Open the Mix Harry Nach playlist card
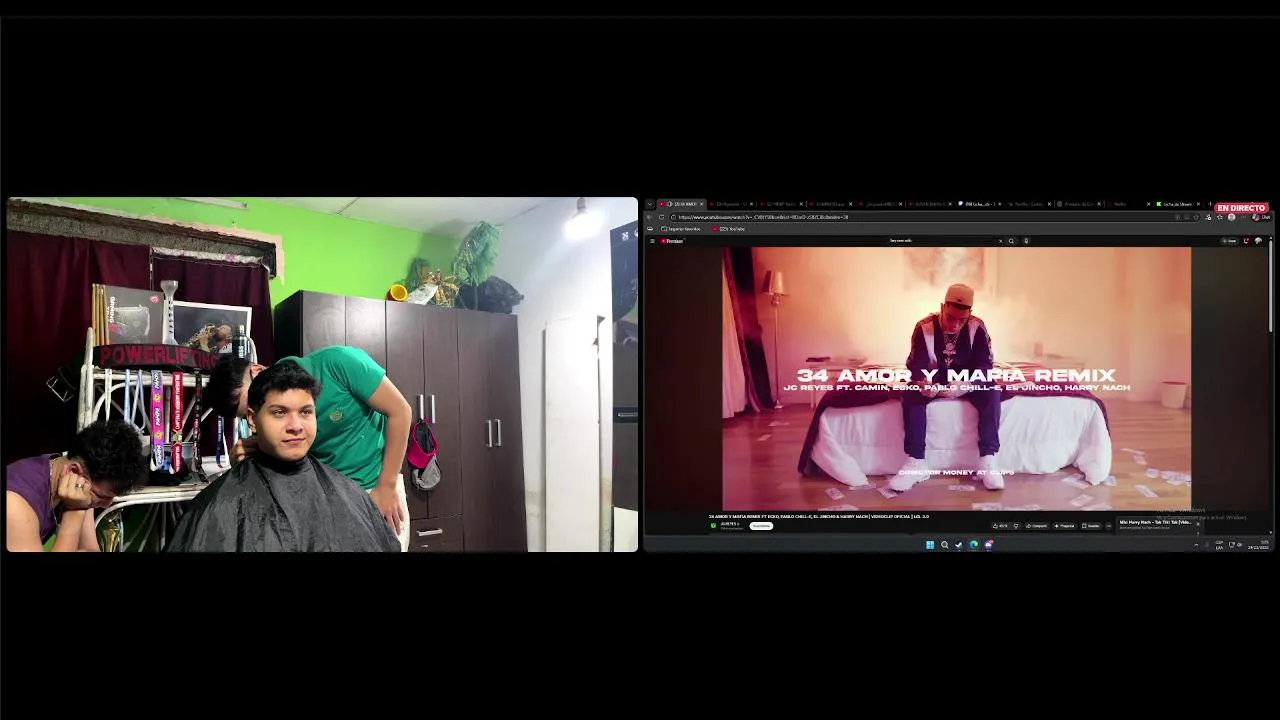The width and height of the screenshot is (1280, 720). [1155, 524]
